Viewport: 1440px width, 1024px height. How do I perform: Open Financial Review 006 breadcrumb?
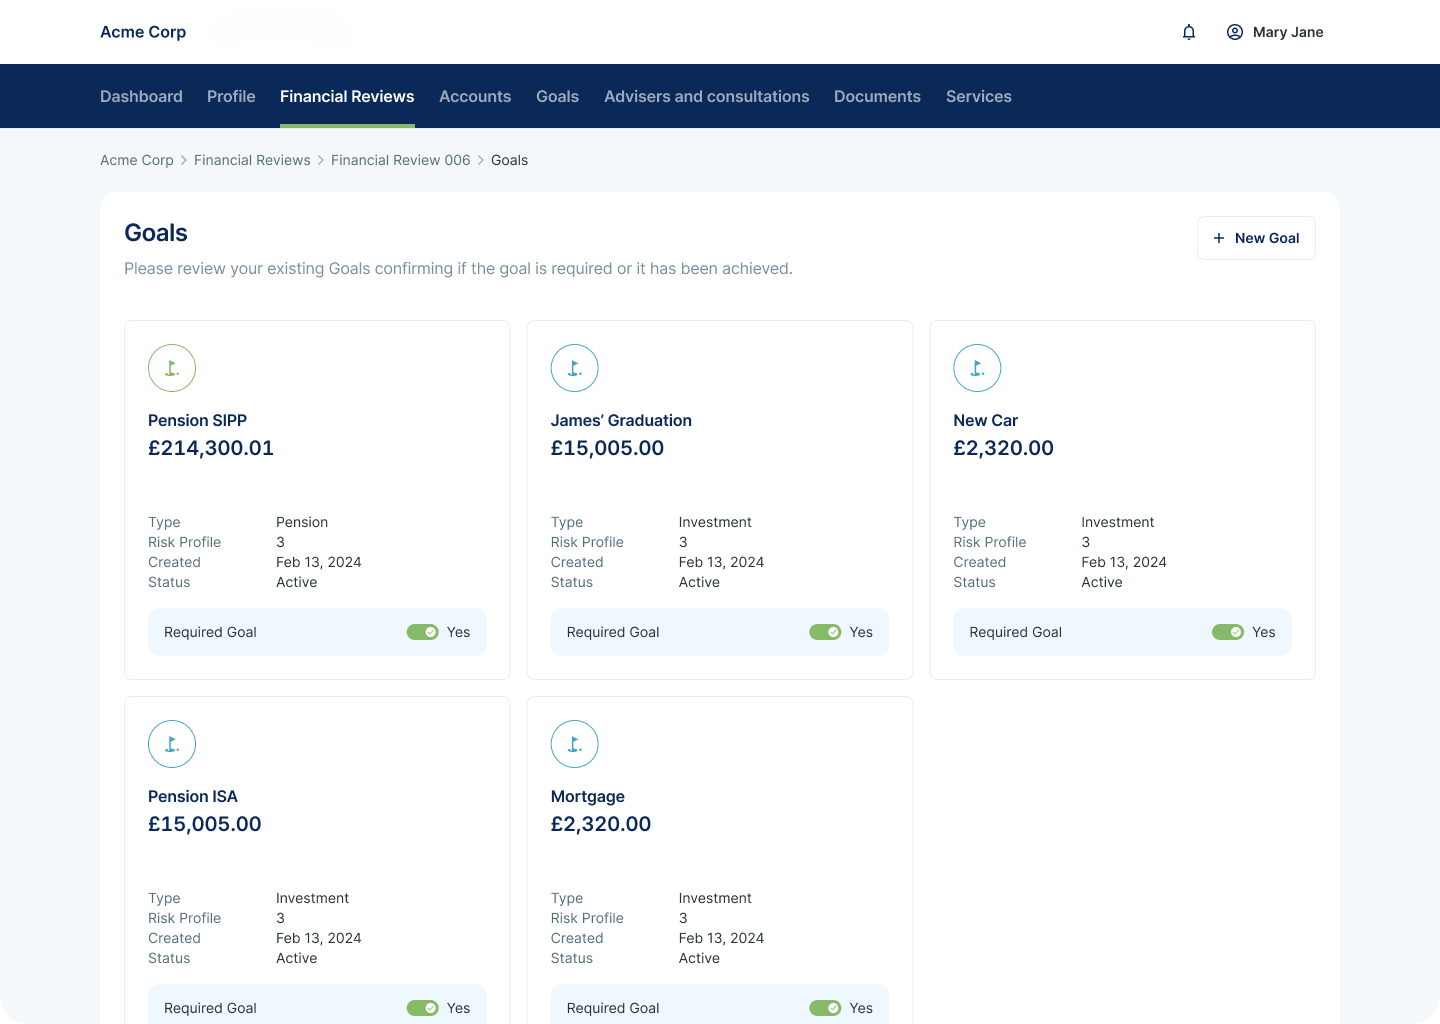tap(401, 160)
